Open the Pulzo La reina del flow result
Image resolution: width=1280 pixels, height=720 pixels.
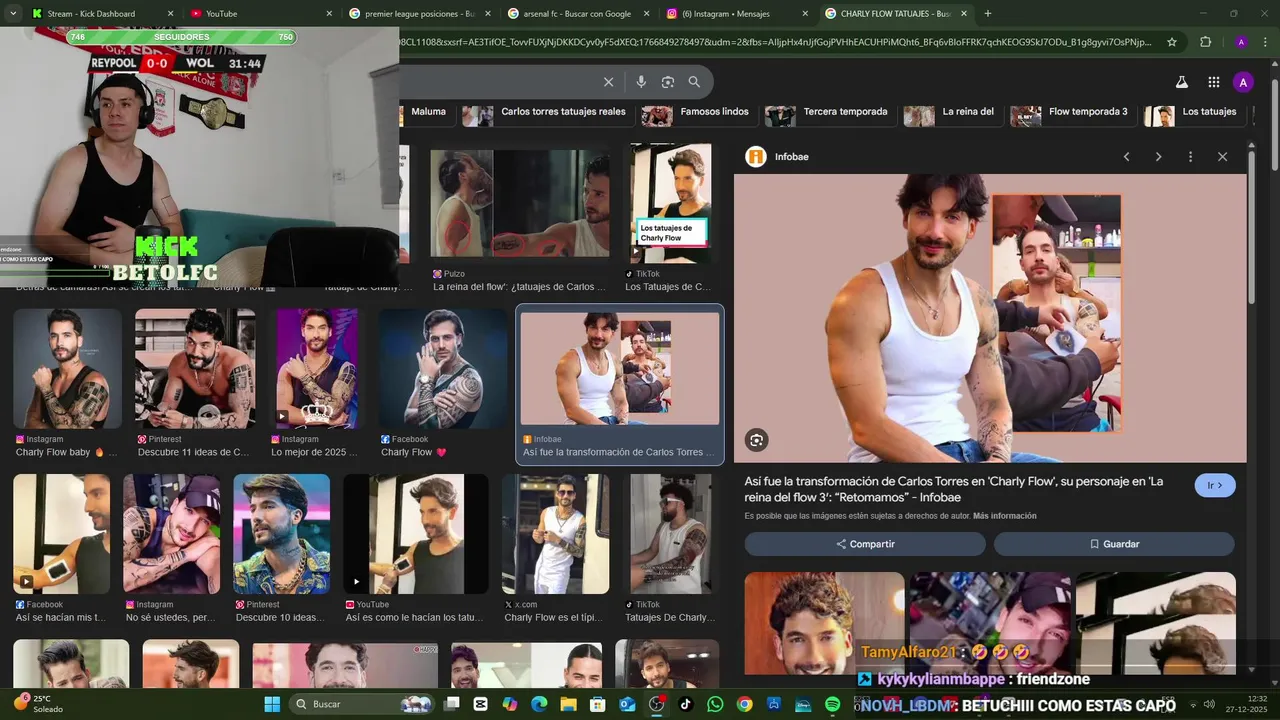pyautogui.click(x=519, y=204)
